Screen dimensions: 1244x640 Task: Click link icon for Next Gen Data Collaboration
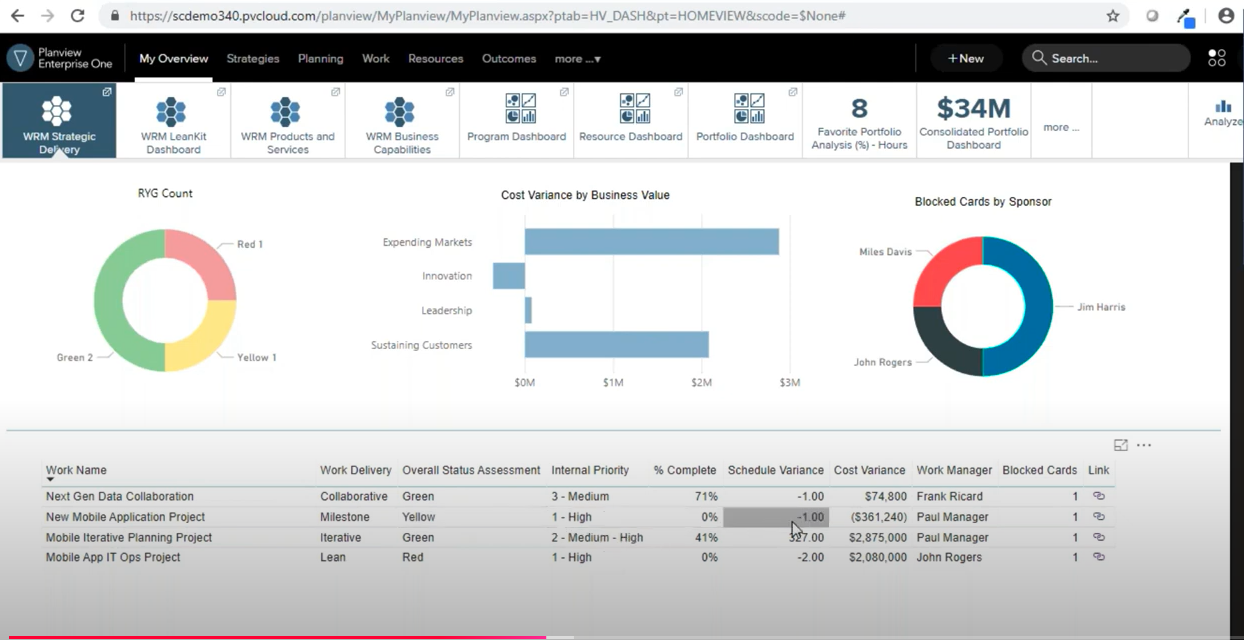click(x=1099, y=496)
